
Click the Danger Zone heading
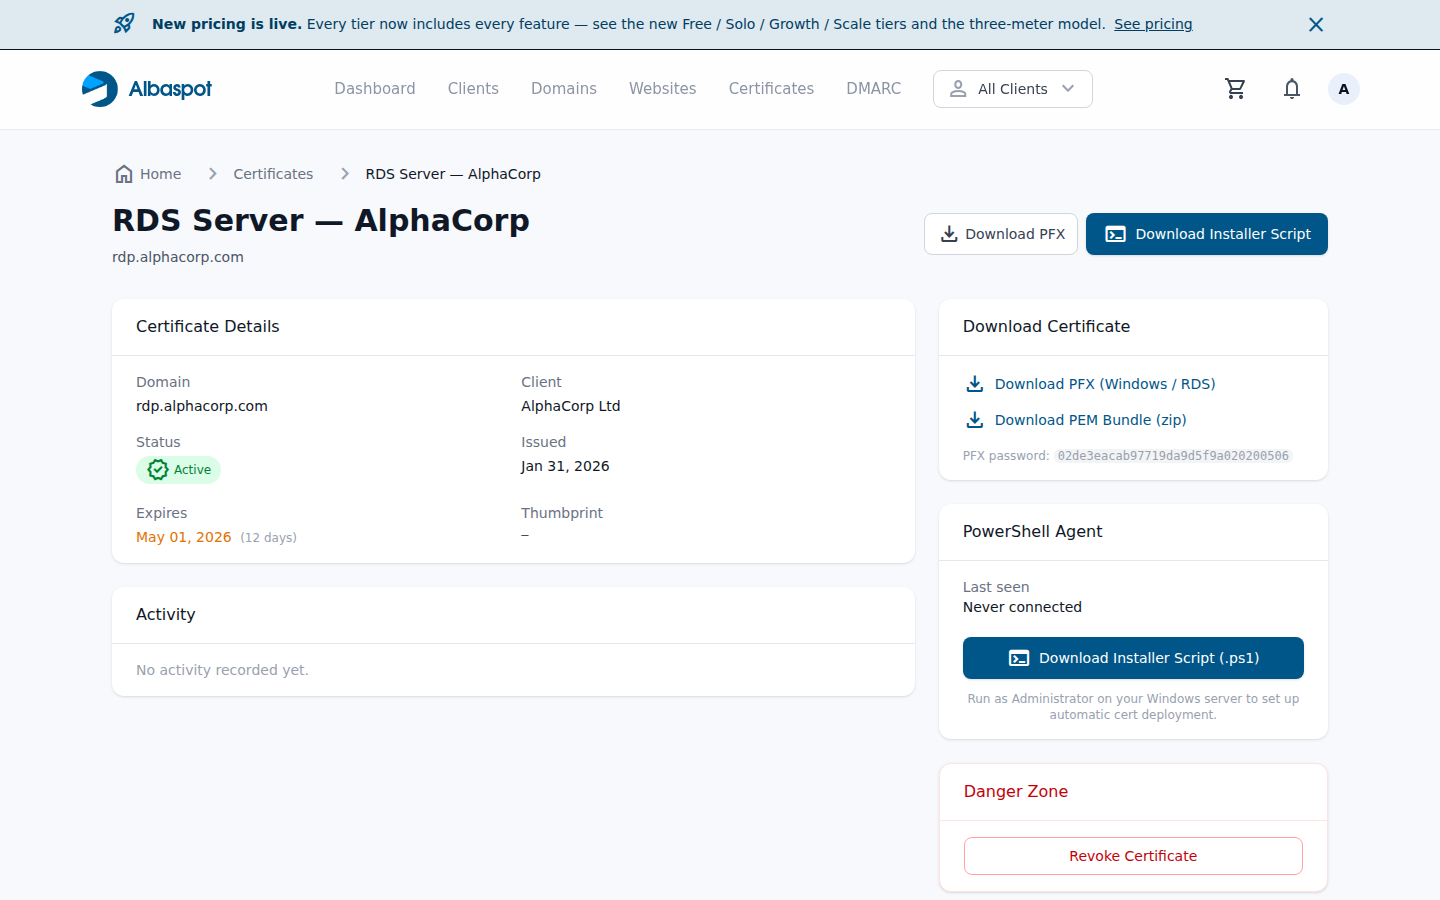click(1016, 791)
